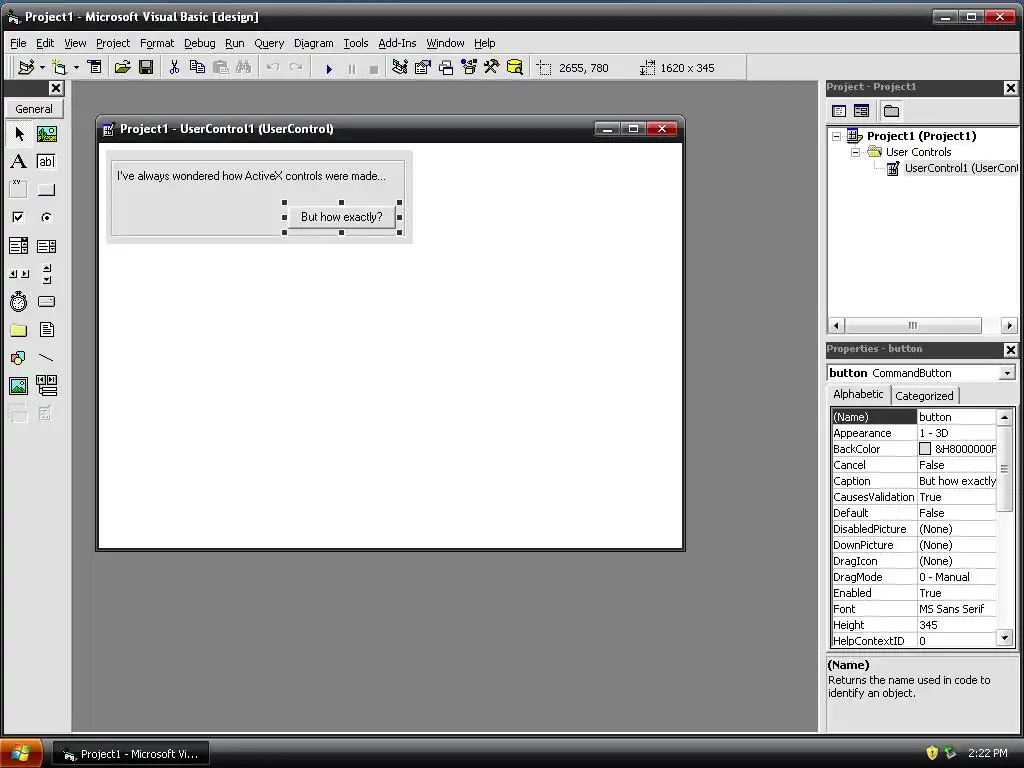
Task: Click the Toolbox hammer-and-wrench toolbar icon
Action: pyautogui.click(x=492, y=67)
